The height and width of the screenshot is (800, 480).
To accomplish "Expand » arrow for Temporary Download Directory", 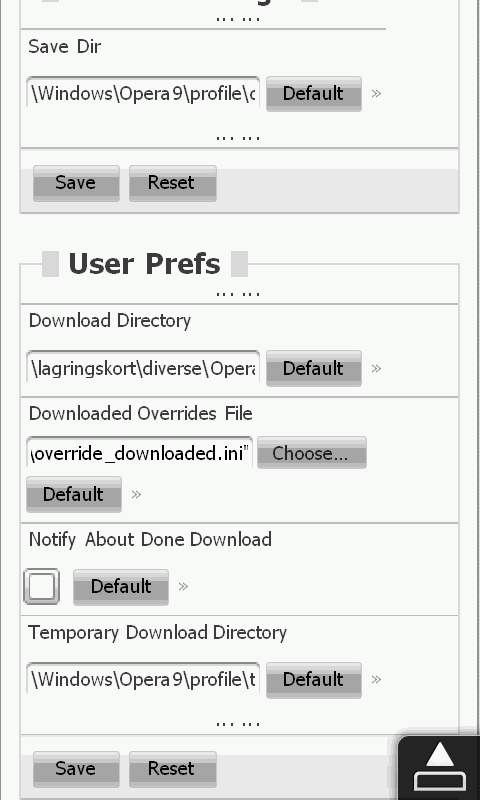I will point(376,680).
